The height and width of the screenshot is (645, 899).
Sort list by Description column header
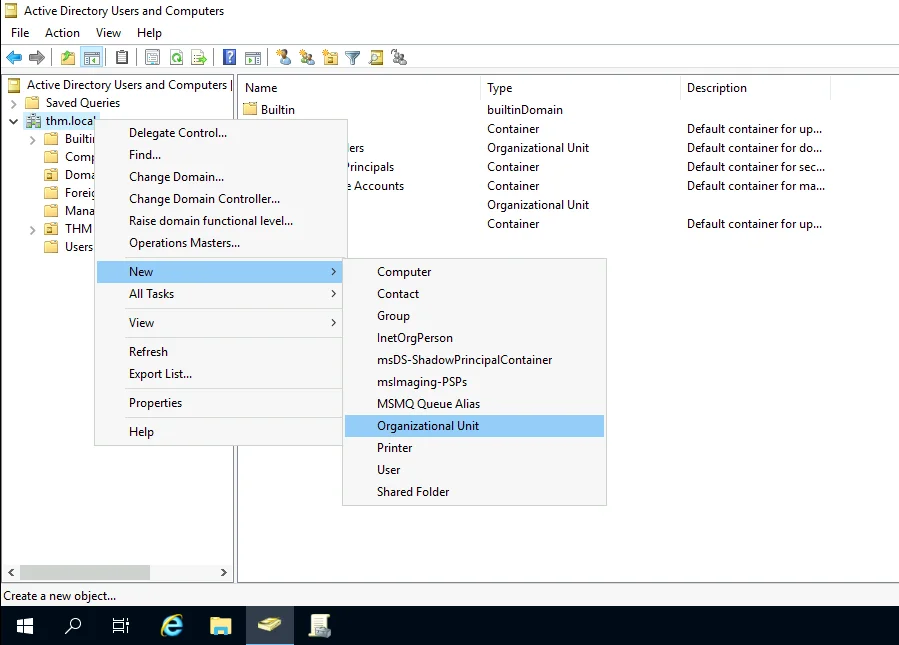[x=755, y=88]
